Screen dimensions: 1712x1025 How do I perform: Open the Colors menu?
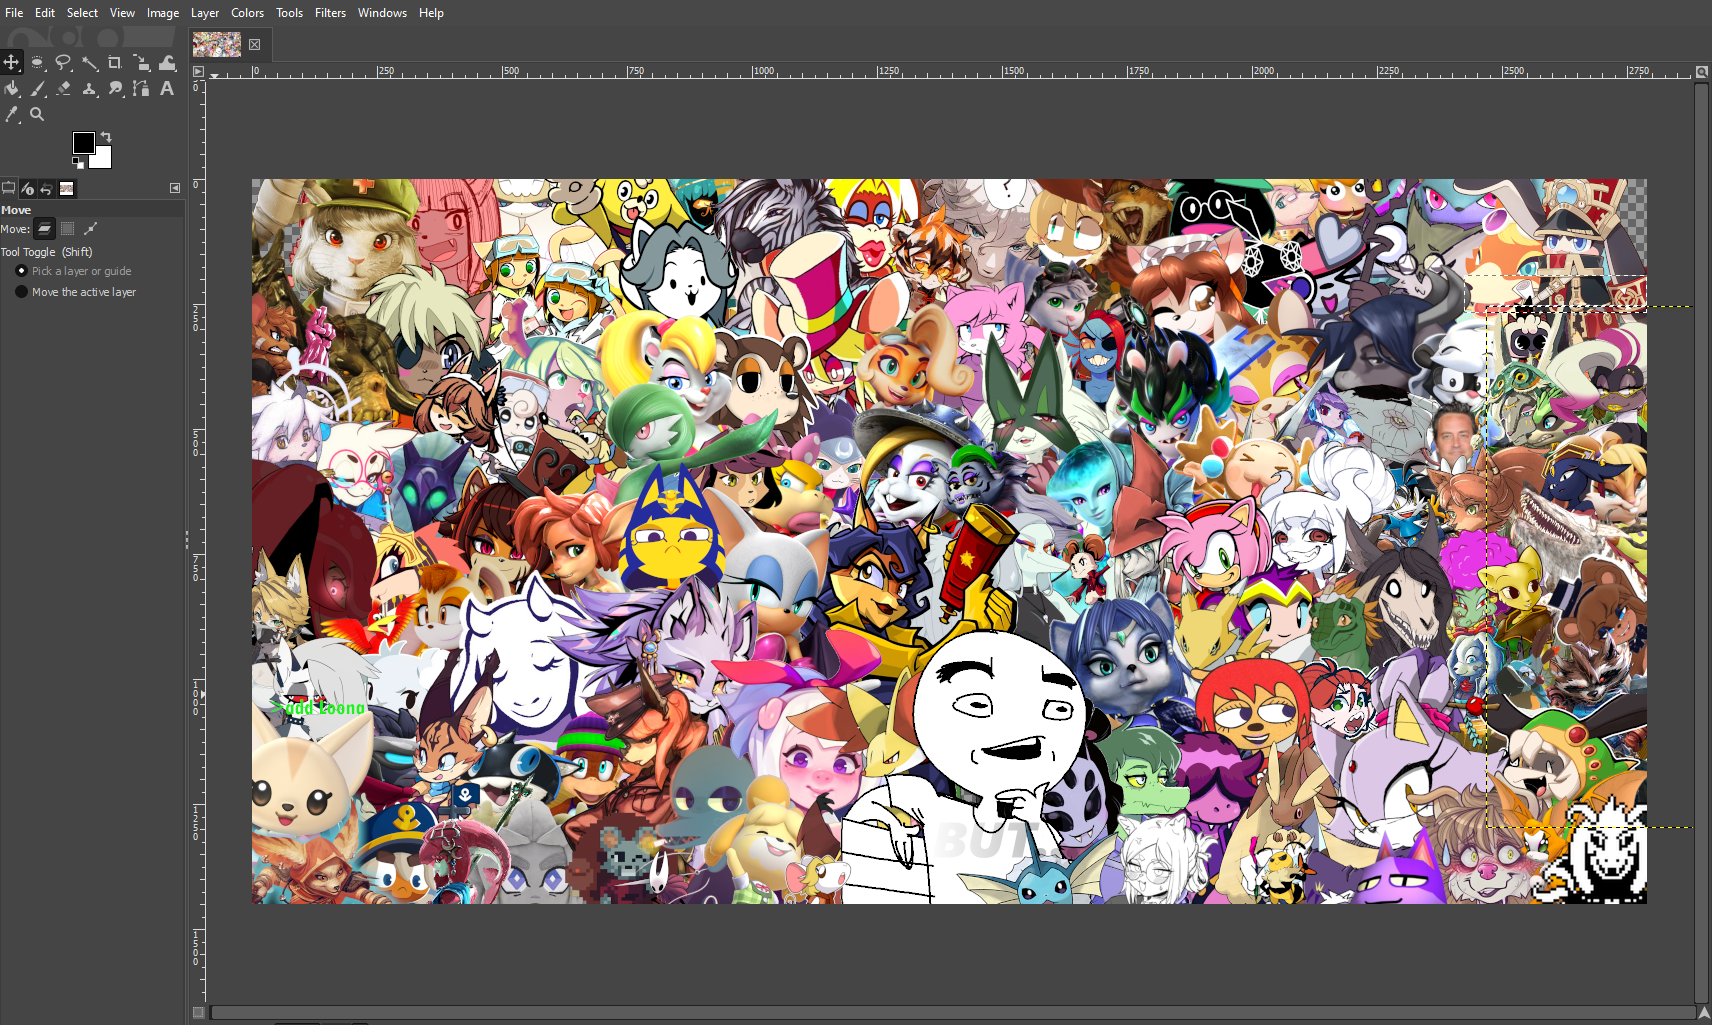(x=247, y=13)
